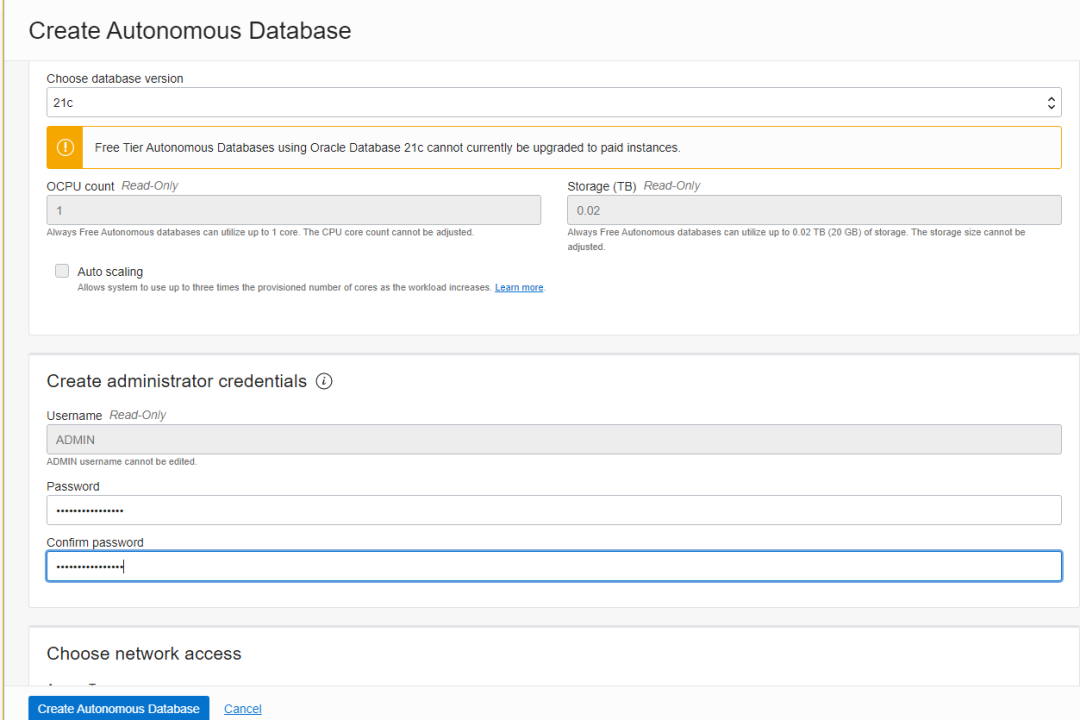Viewport: 1080px width, 720px height.
Task: Click the Cancel link
Action: point(243,709)
